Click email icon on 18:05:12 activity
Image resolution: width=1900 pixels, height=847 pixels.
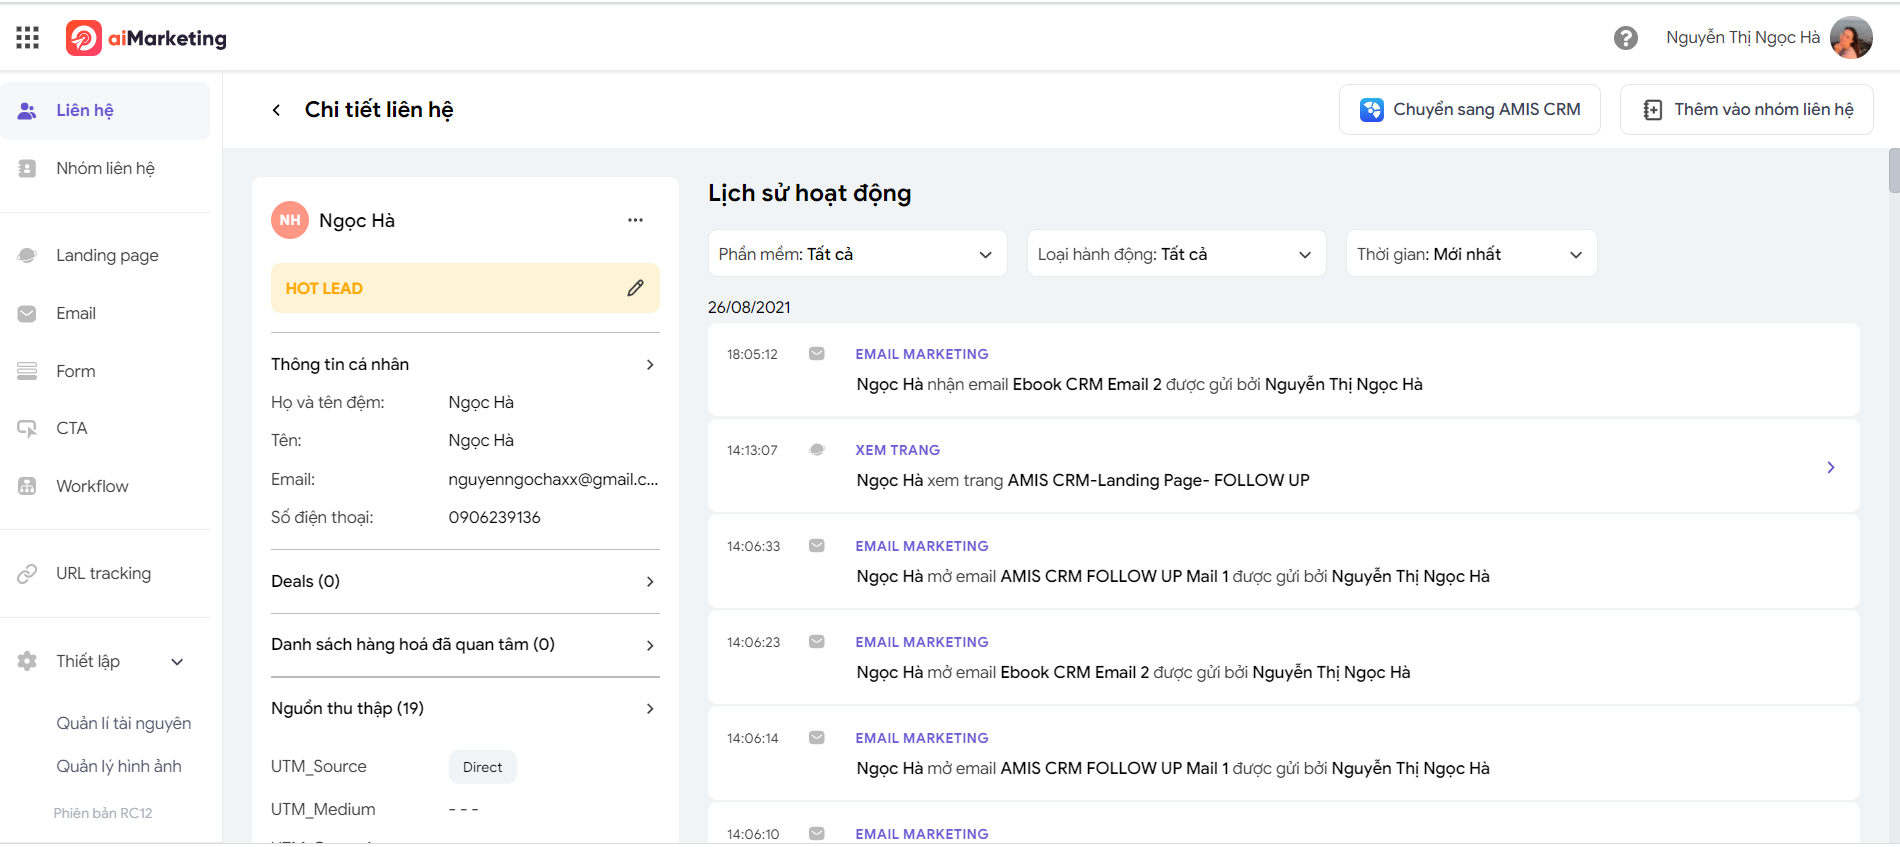click(x=817, y=353)
